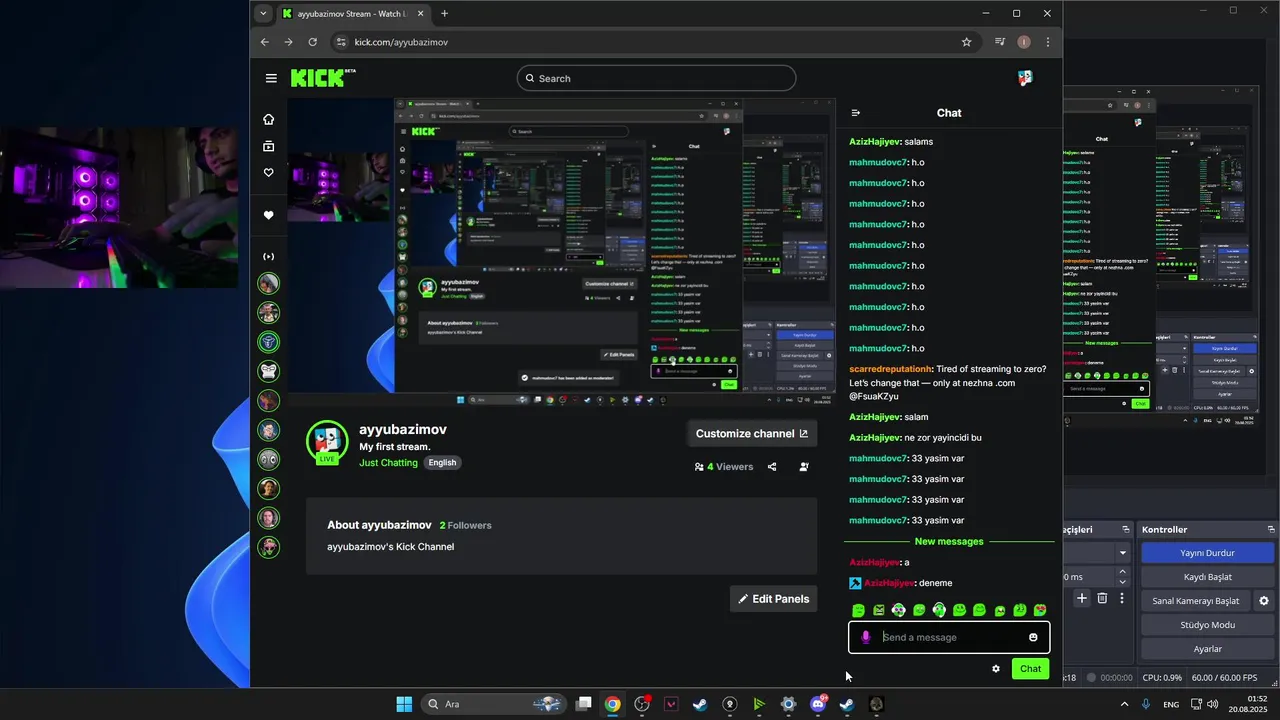This screenshot has width=1280, height=720.
Task: Open a new Chrome tab
Action: coord(444,14)
